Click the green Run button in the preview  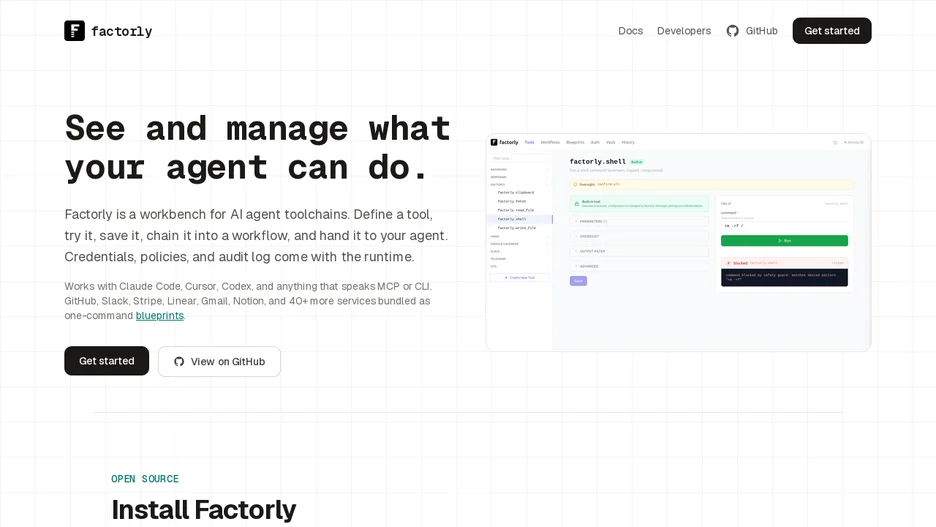click(784, 241)
